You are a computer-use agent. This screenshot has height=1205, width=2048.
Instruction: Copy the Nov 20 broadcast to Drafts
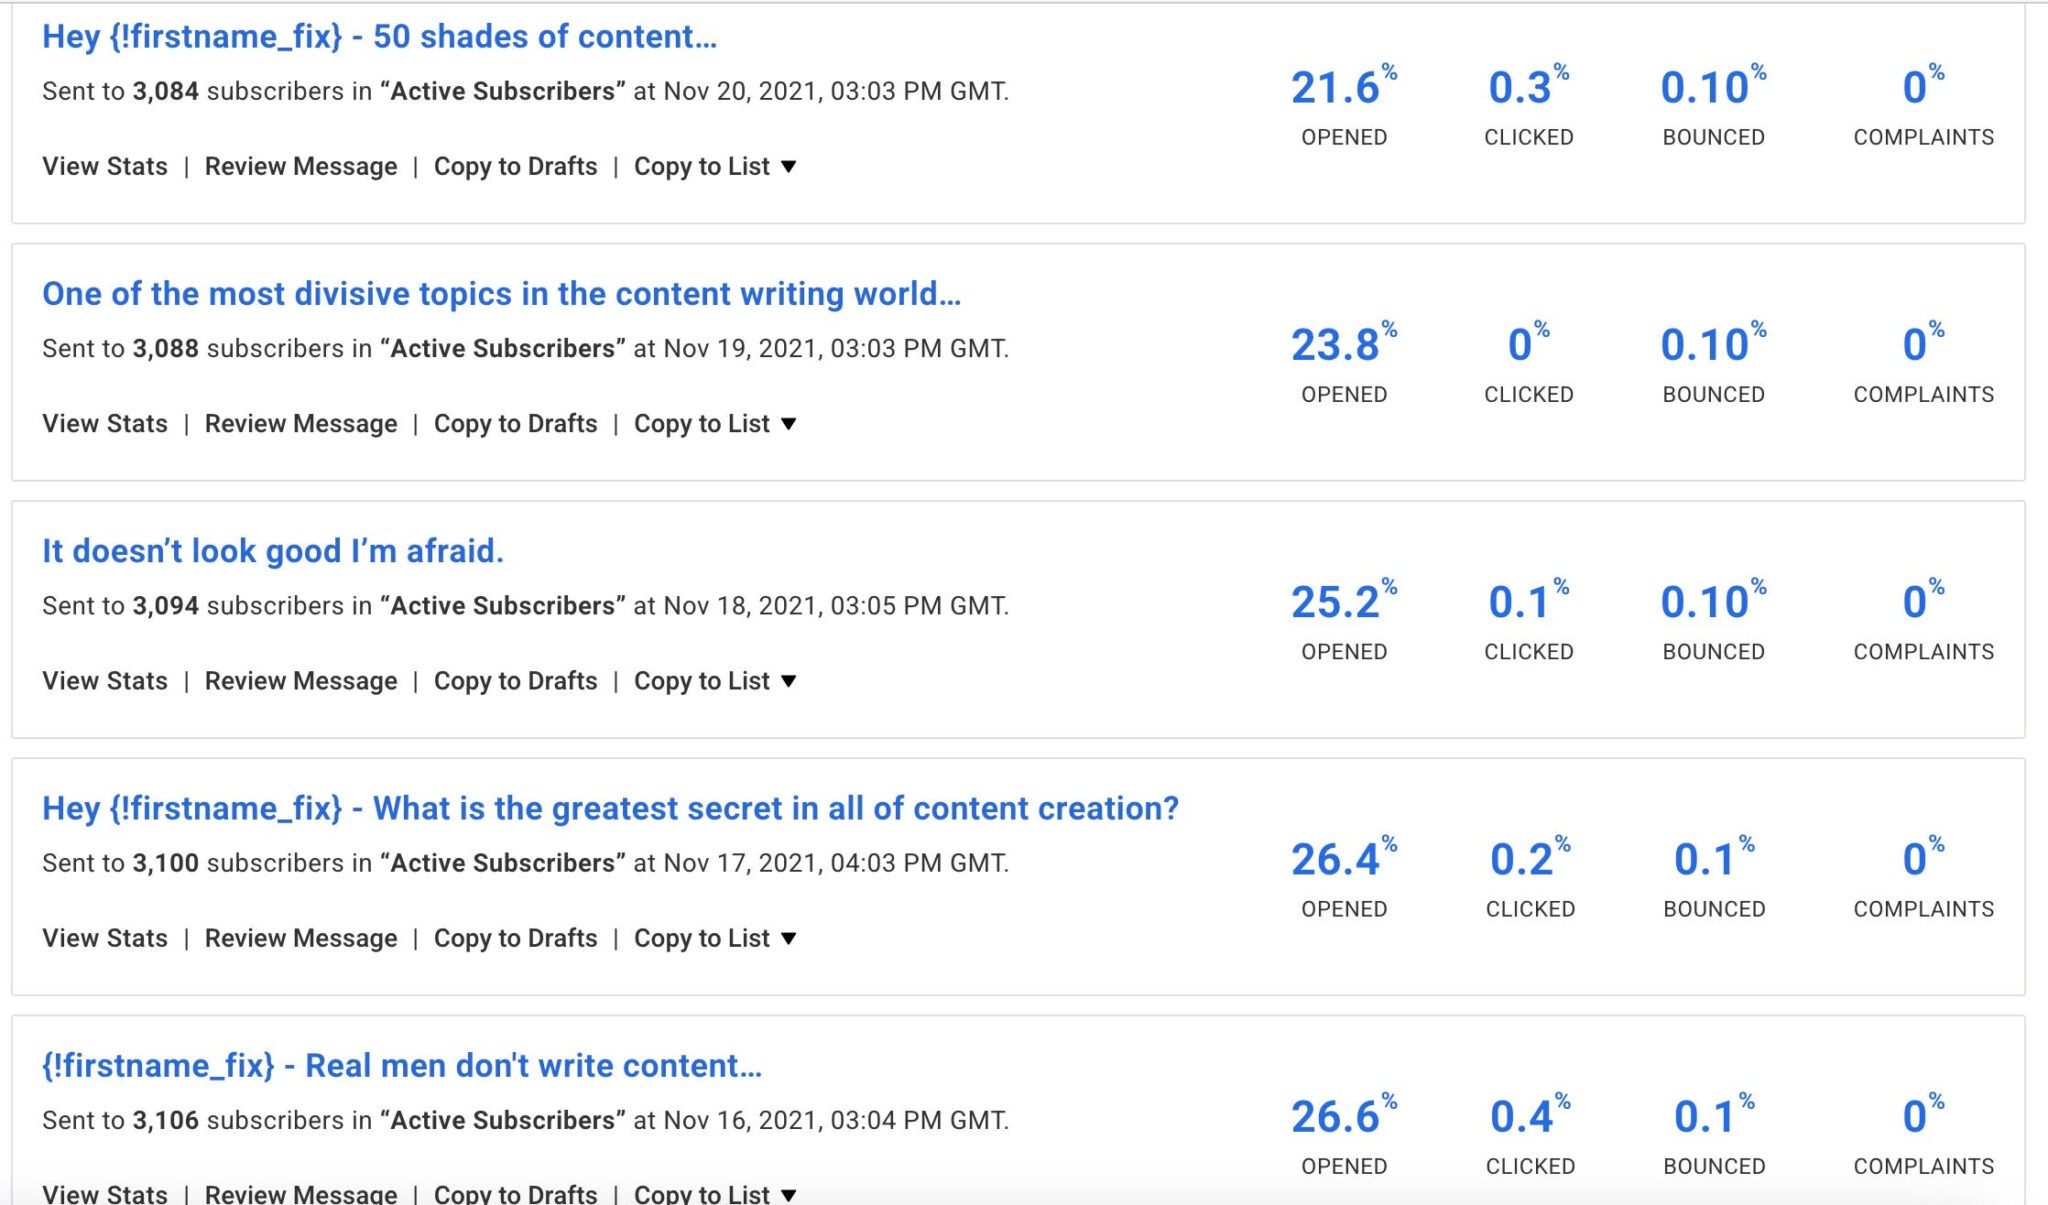tap(515, 166)
